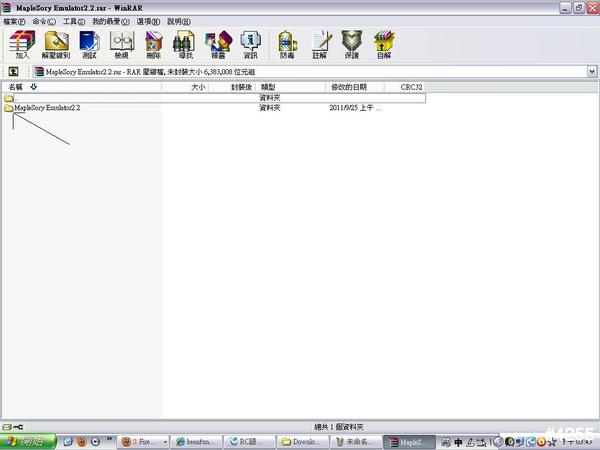Click the 檢視 (View) file icon
The image size is (600, 450).
[122, 44]
